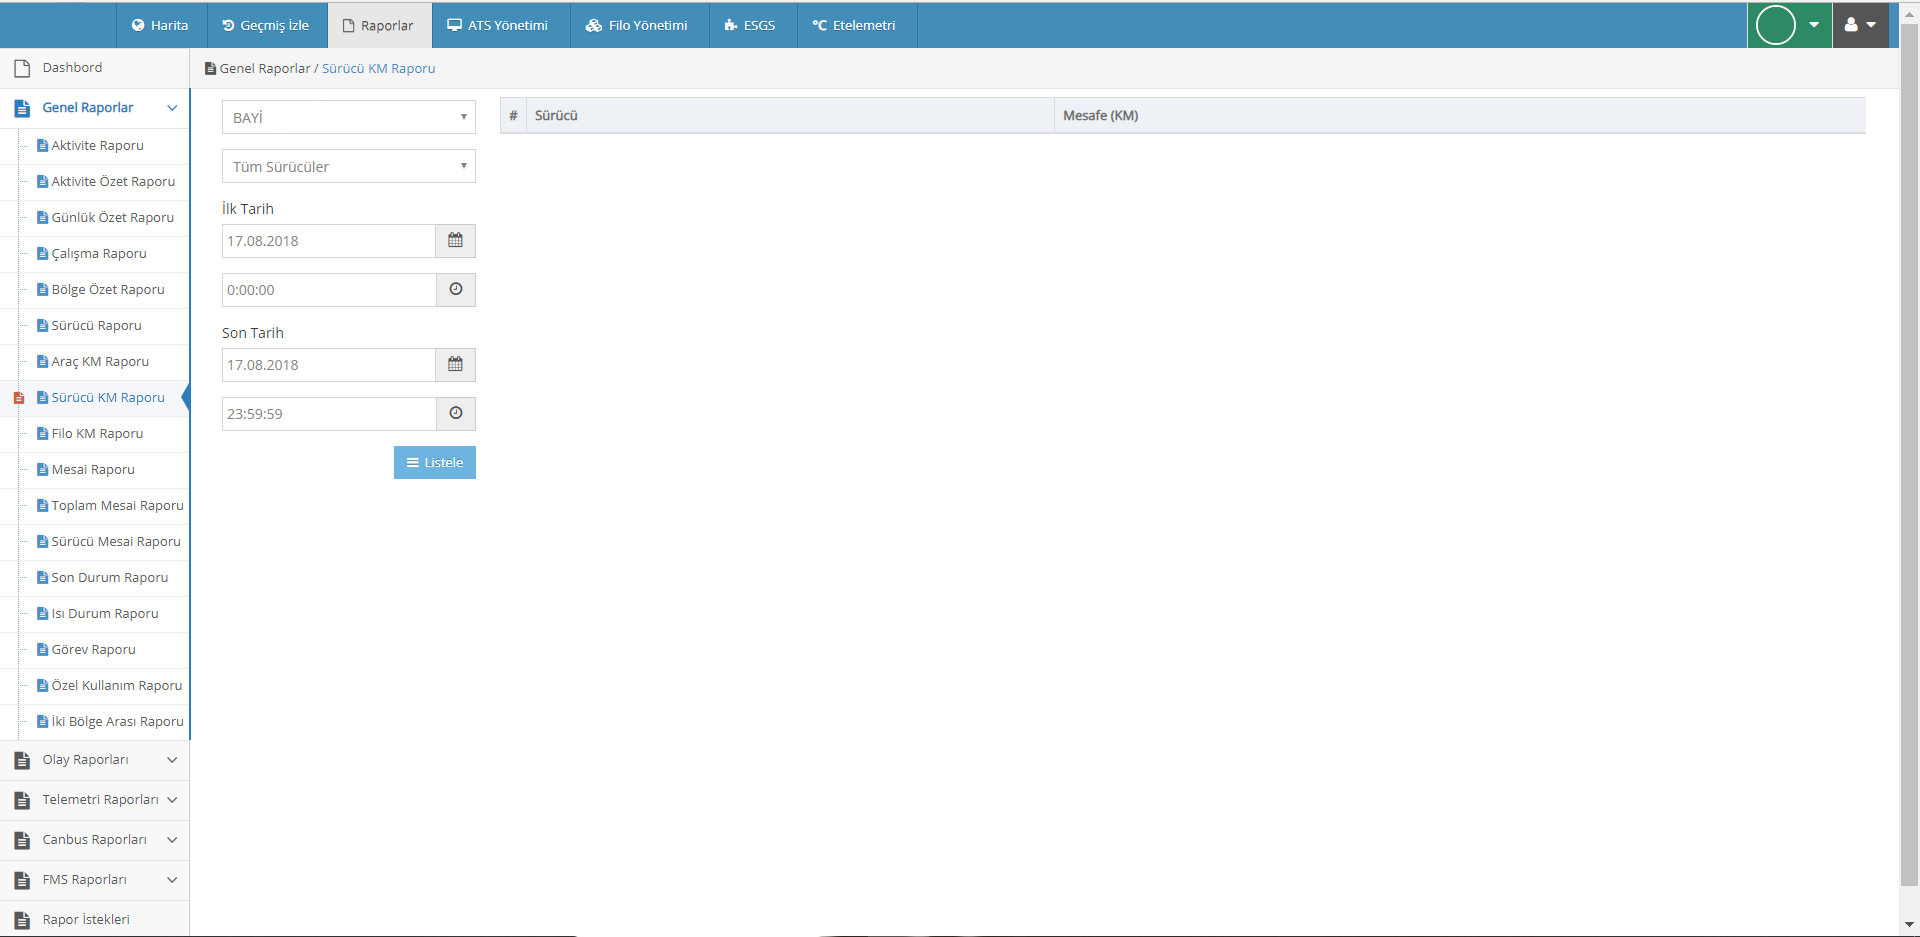Select the Raporlar tab
Viewport: 1920px width, 937px height.
(379, 25)
